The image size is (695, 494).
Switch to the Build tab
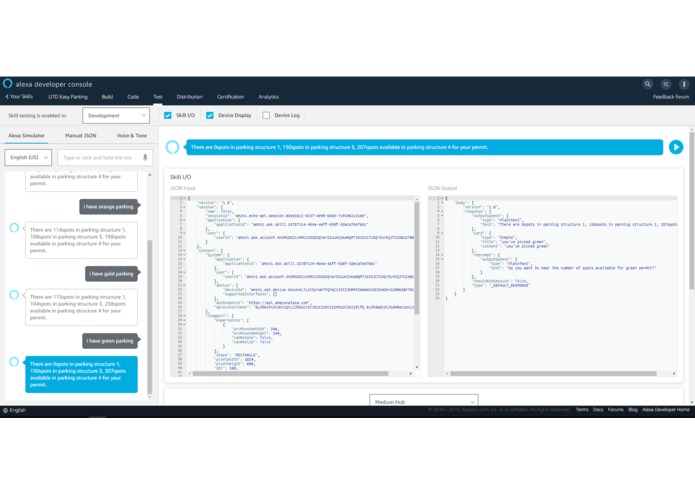point(107,97)
